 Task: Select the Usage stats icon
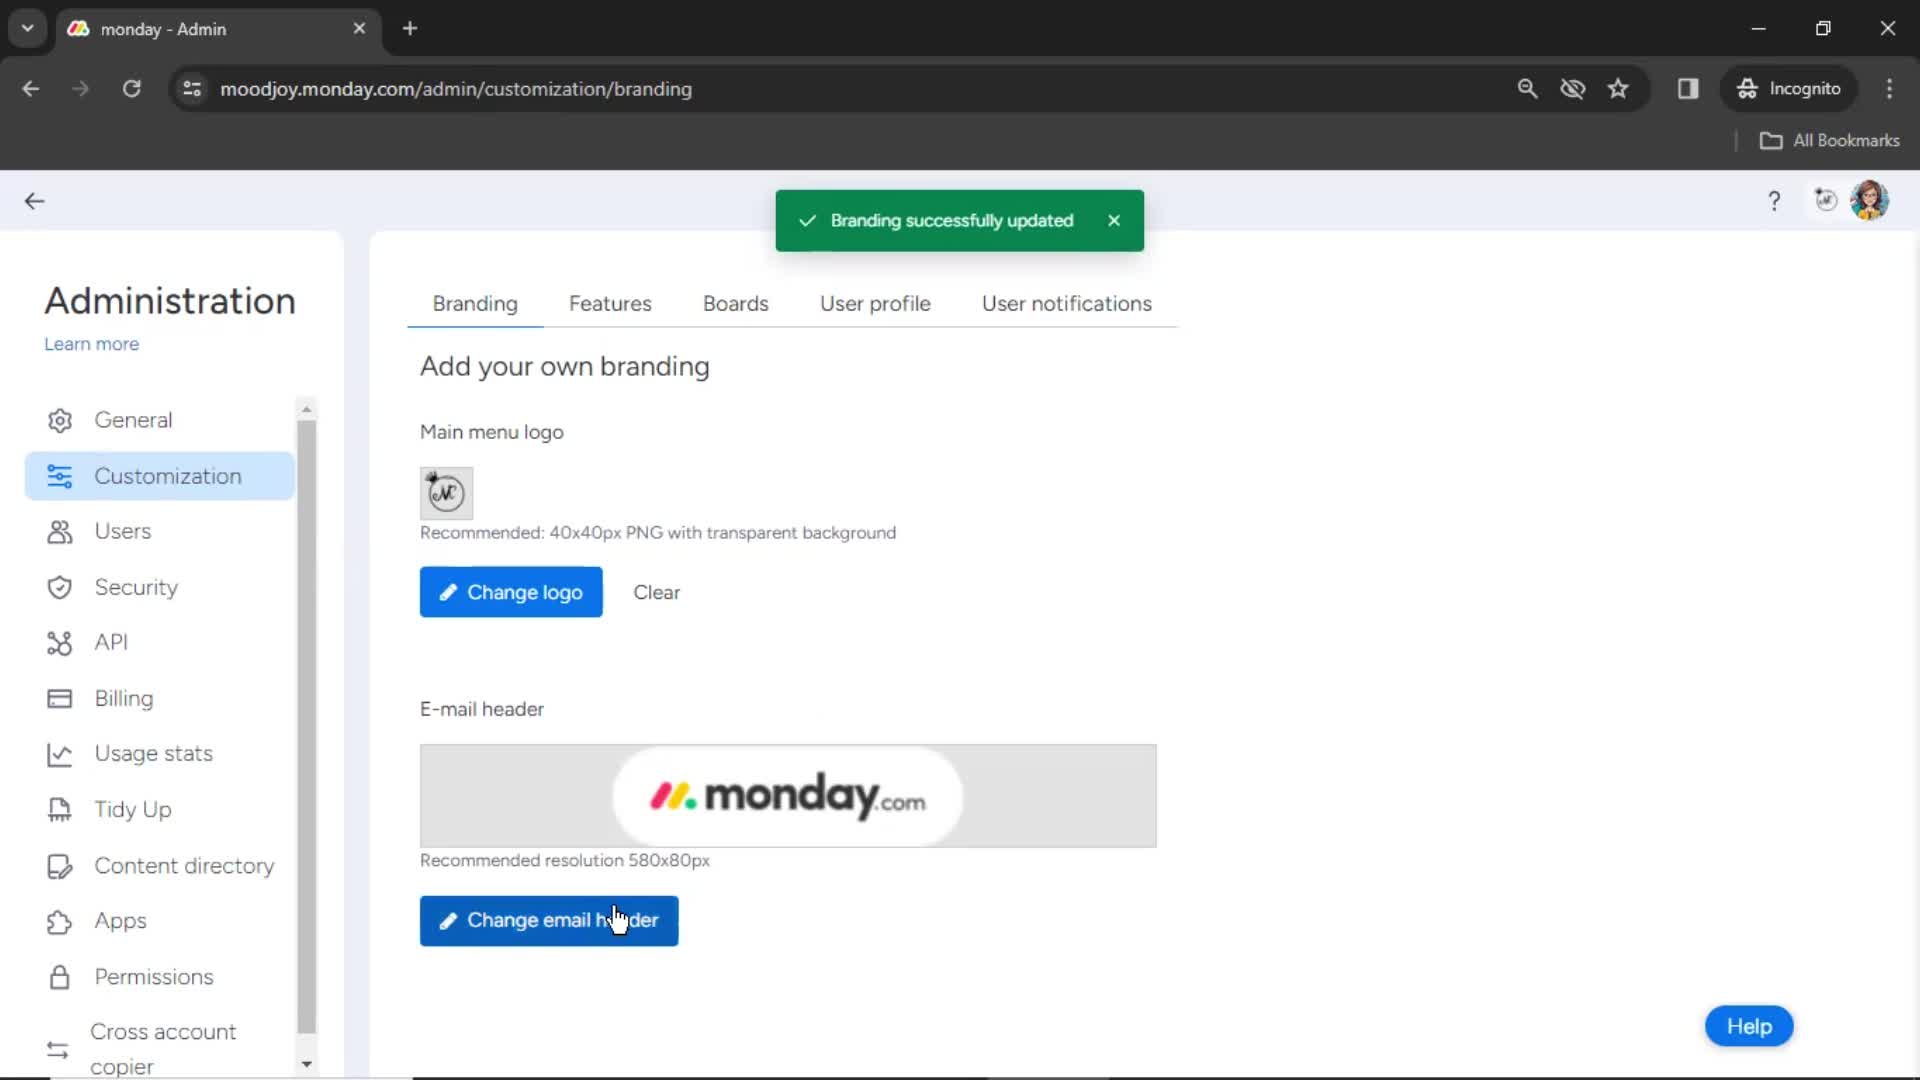[58, 753]
